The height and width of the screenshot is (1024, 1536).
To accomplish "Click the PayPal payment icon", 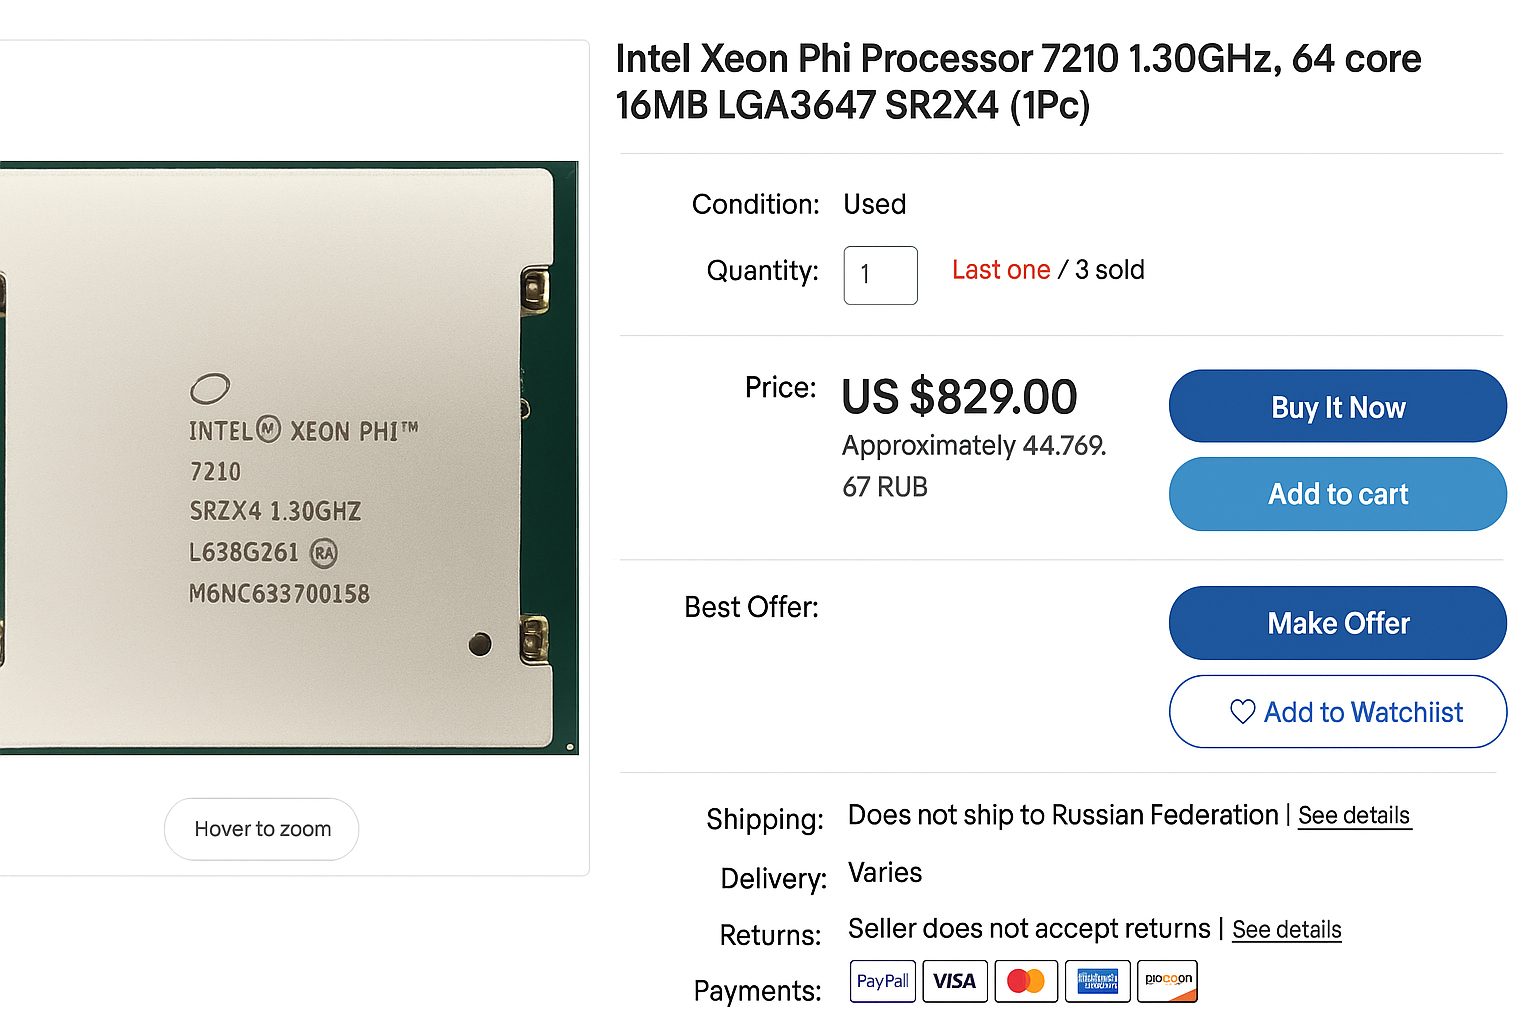I will pyautogui.click(x=884, y=981).
